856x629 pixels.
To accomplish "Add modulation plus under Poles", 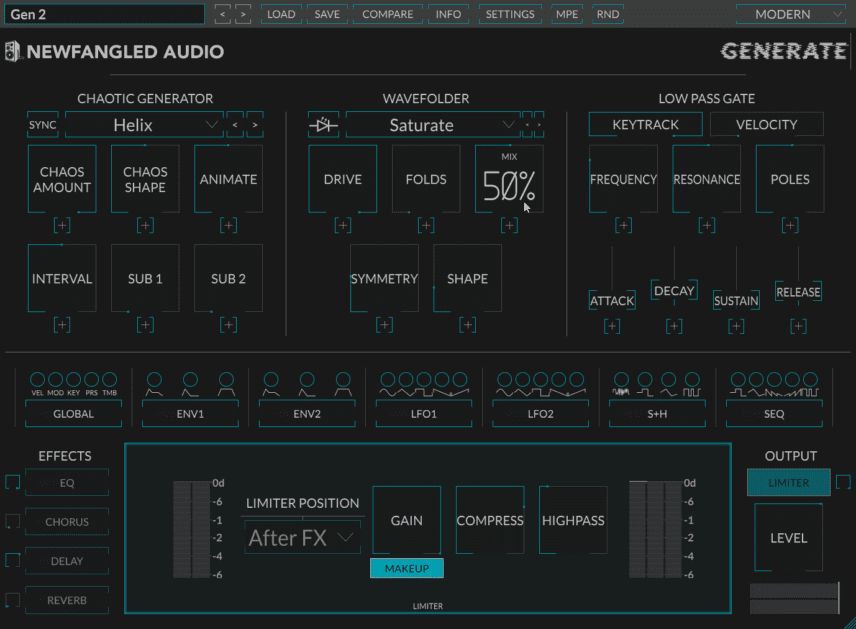I will [790, 225].
